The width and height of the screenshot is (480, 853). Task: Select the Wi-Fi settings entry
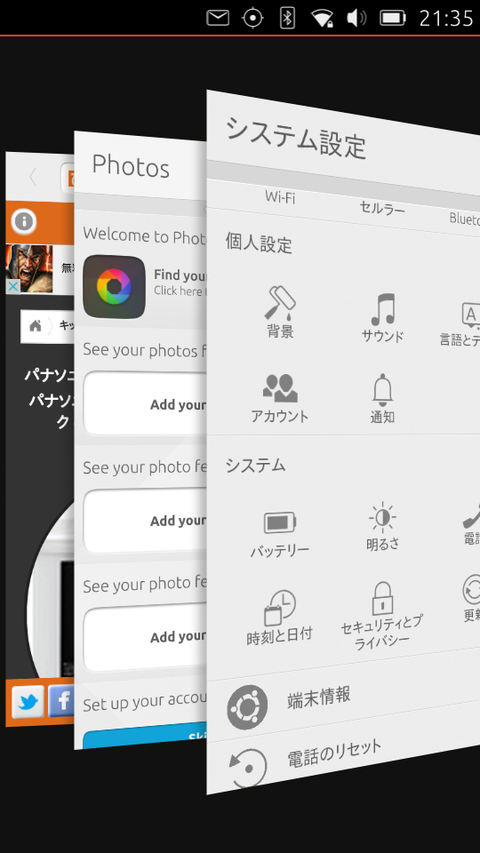coord(280,197)
